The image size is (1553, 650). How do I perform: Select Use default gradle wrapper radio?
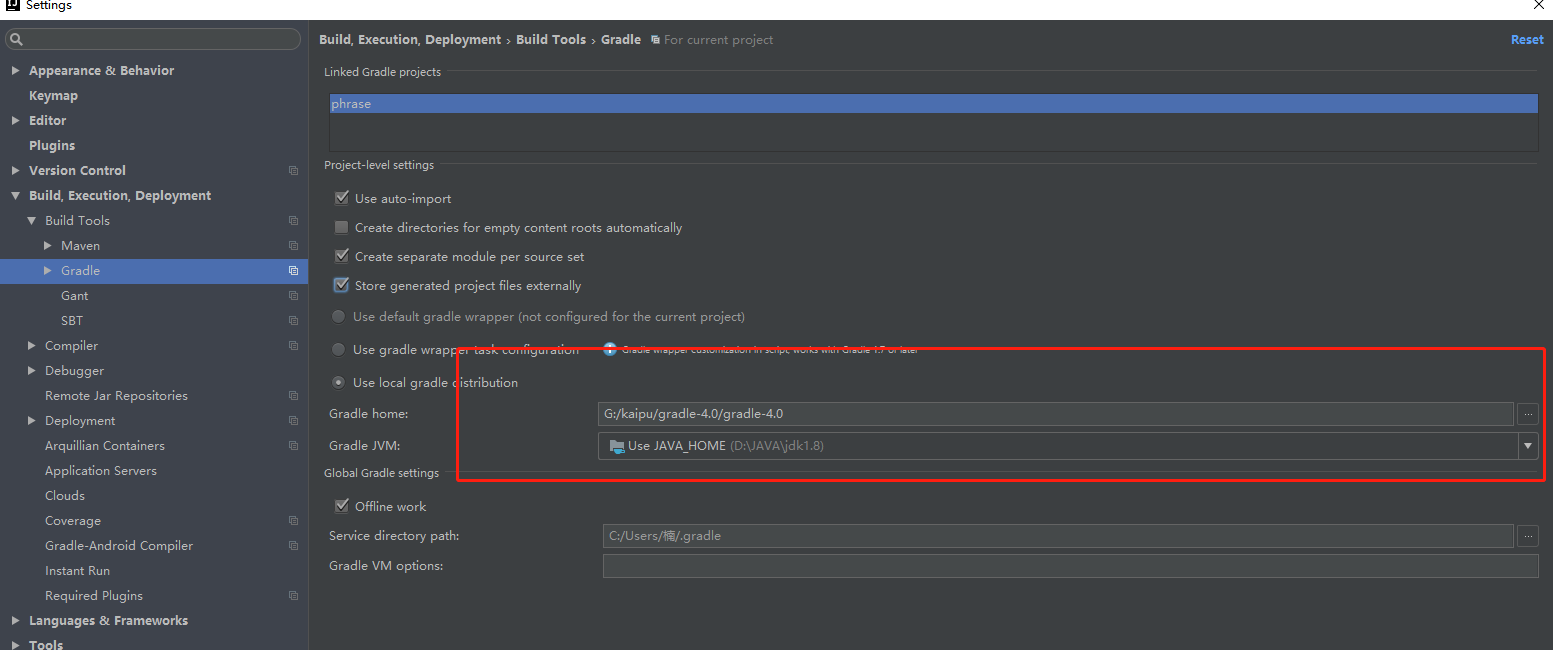pyautogui.click(x=338, y=316)
